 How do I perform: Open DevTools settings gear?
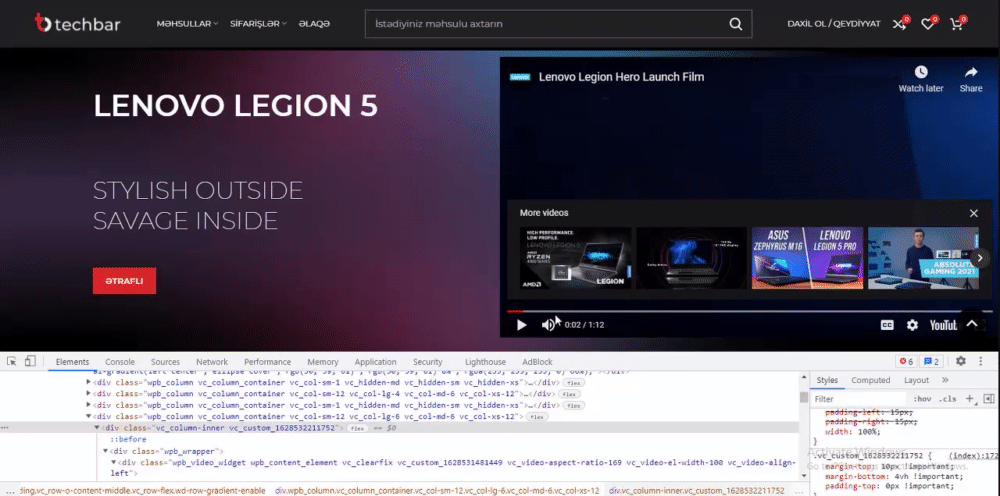click(960, 361)
